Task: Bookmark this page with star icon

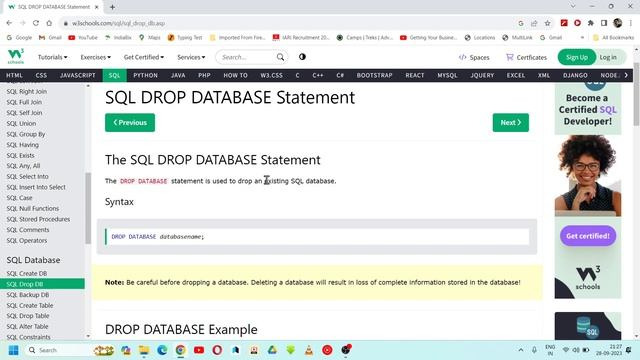Action: 547,23
